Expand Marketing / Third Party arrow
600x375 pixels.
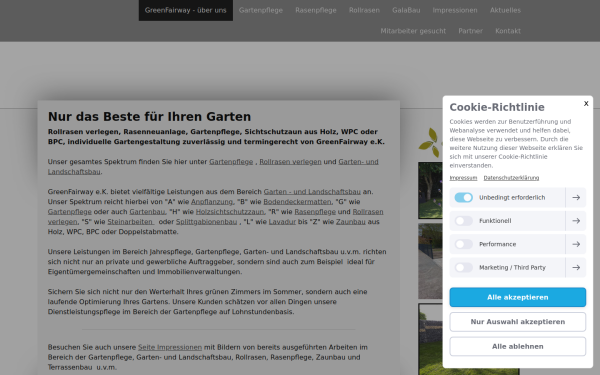click(576, 267)
